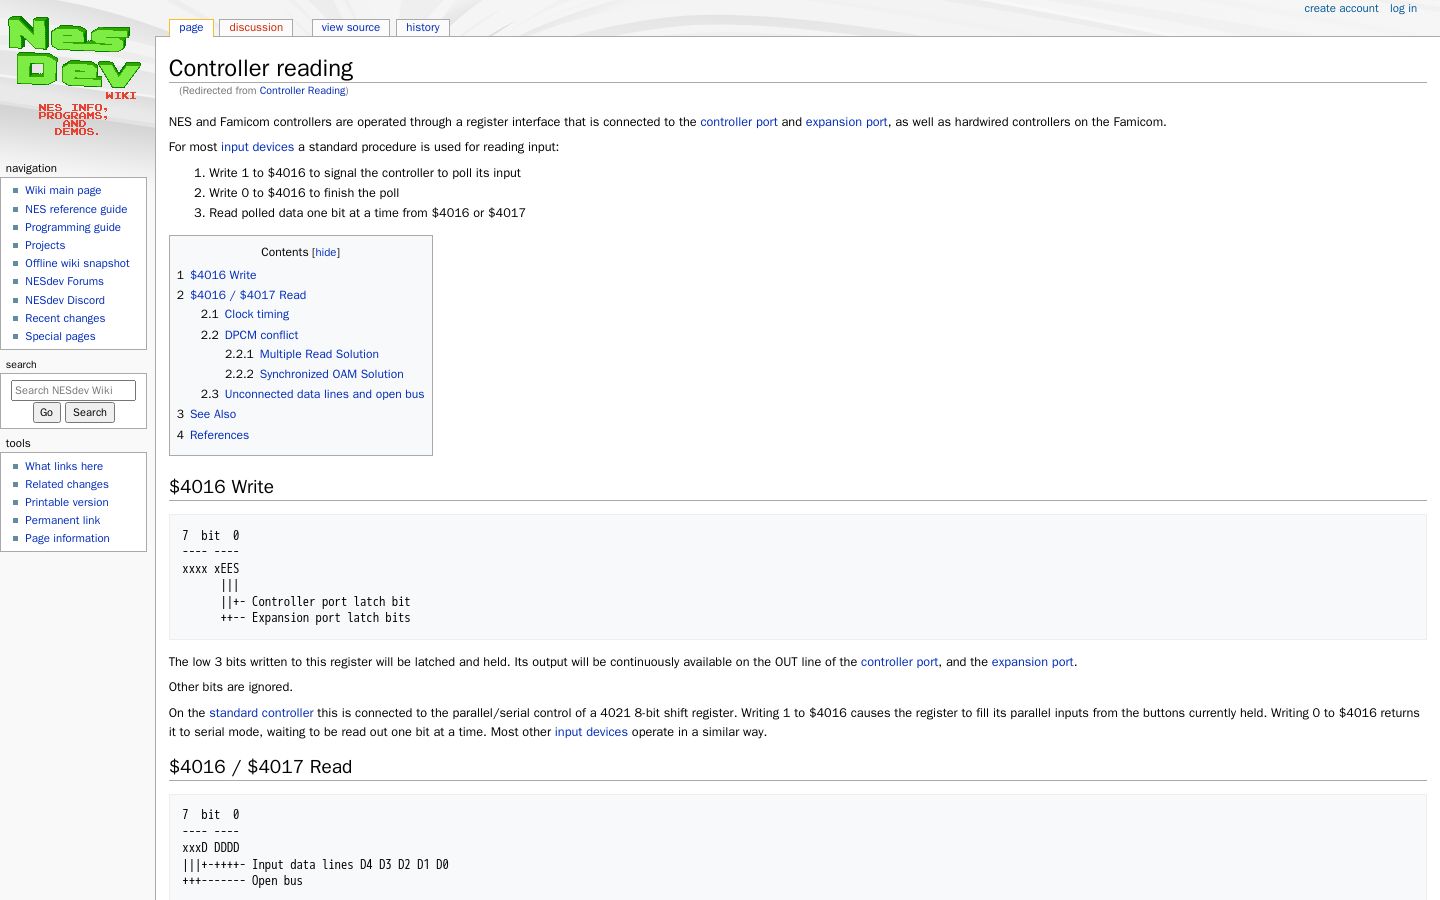Jump to Unconnected data lines and open bus

[324, 394]
